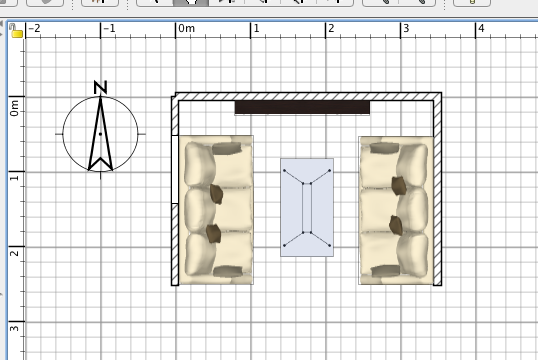Select the right beige sofa
Screen dimensions: 538x360
(396, 211)
